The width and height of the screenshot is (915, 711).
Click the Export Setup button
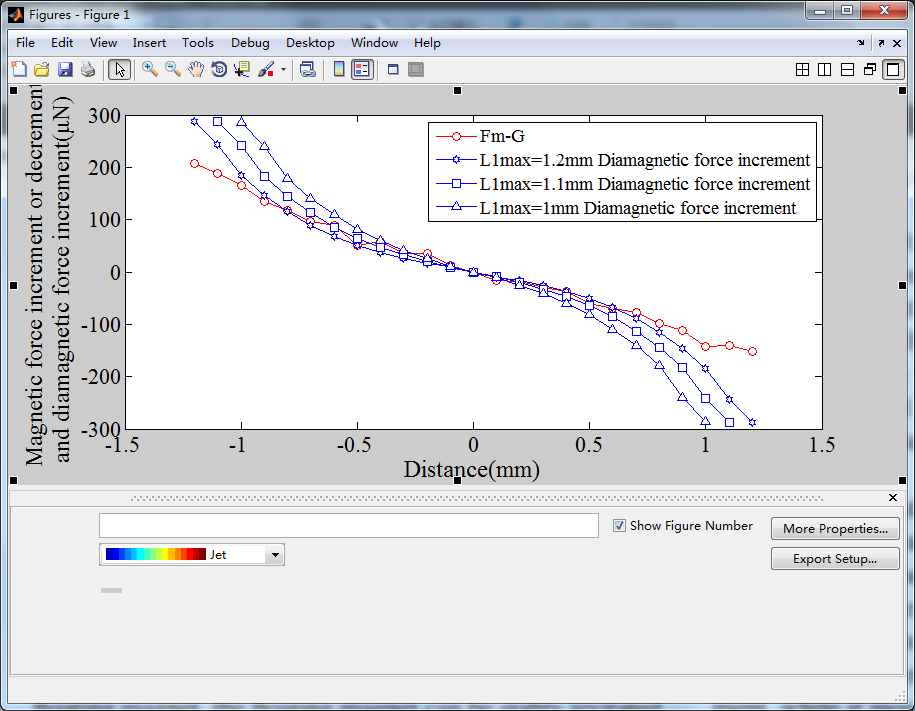(835, 559)
